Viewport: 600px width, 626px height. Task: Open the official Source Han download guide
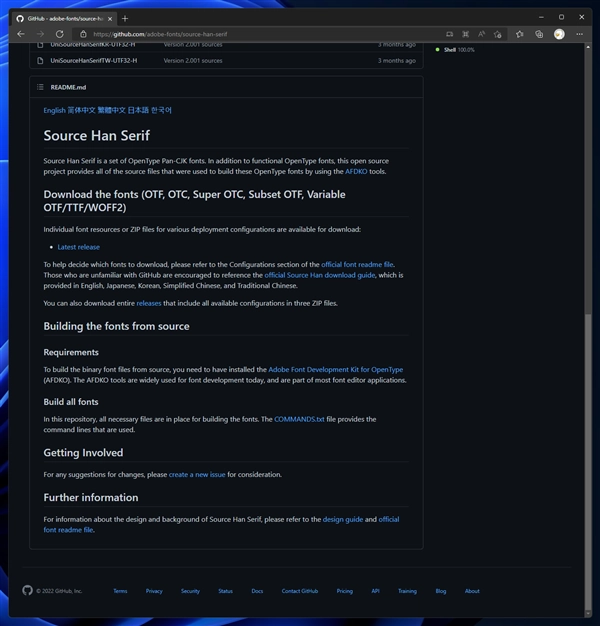click(x=320, y=275)
